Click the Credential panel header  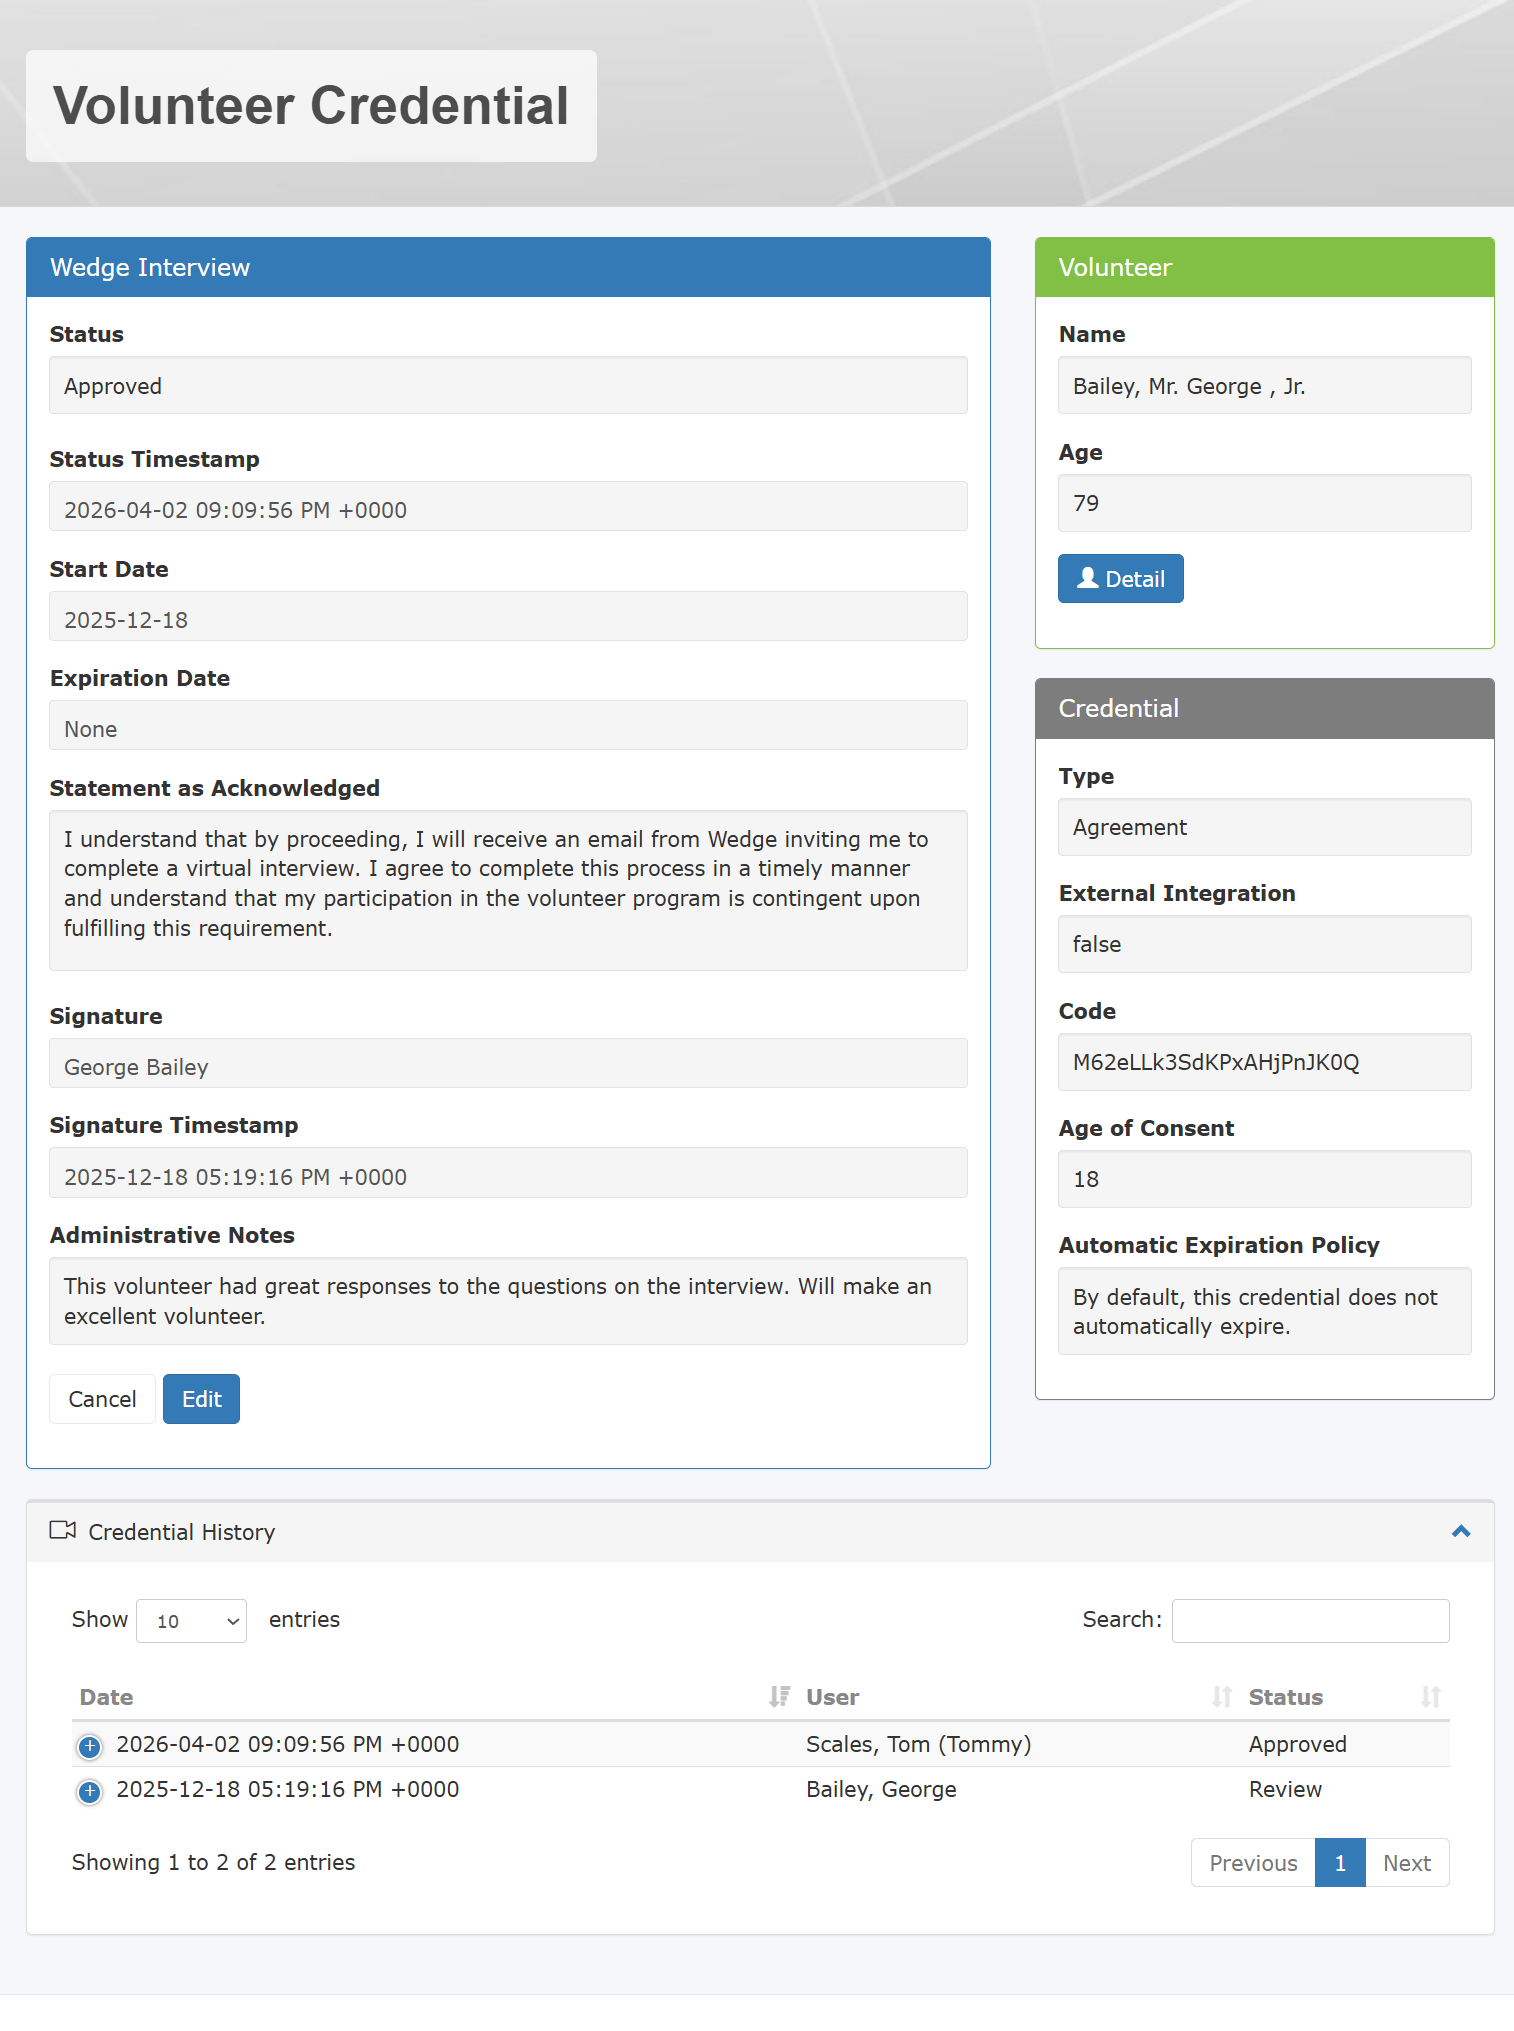point(1265,709)
